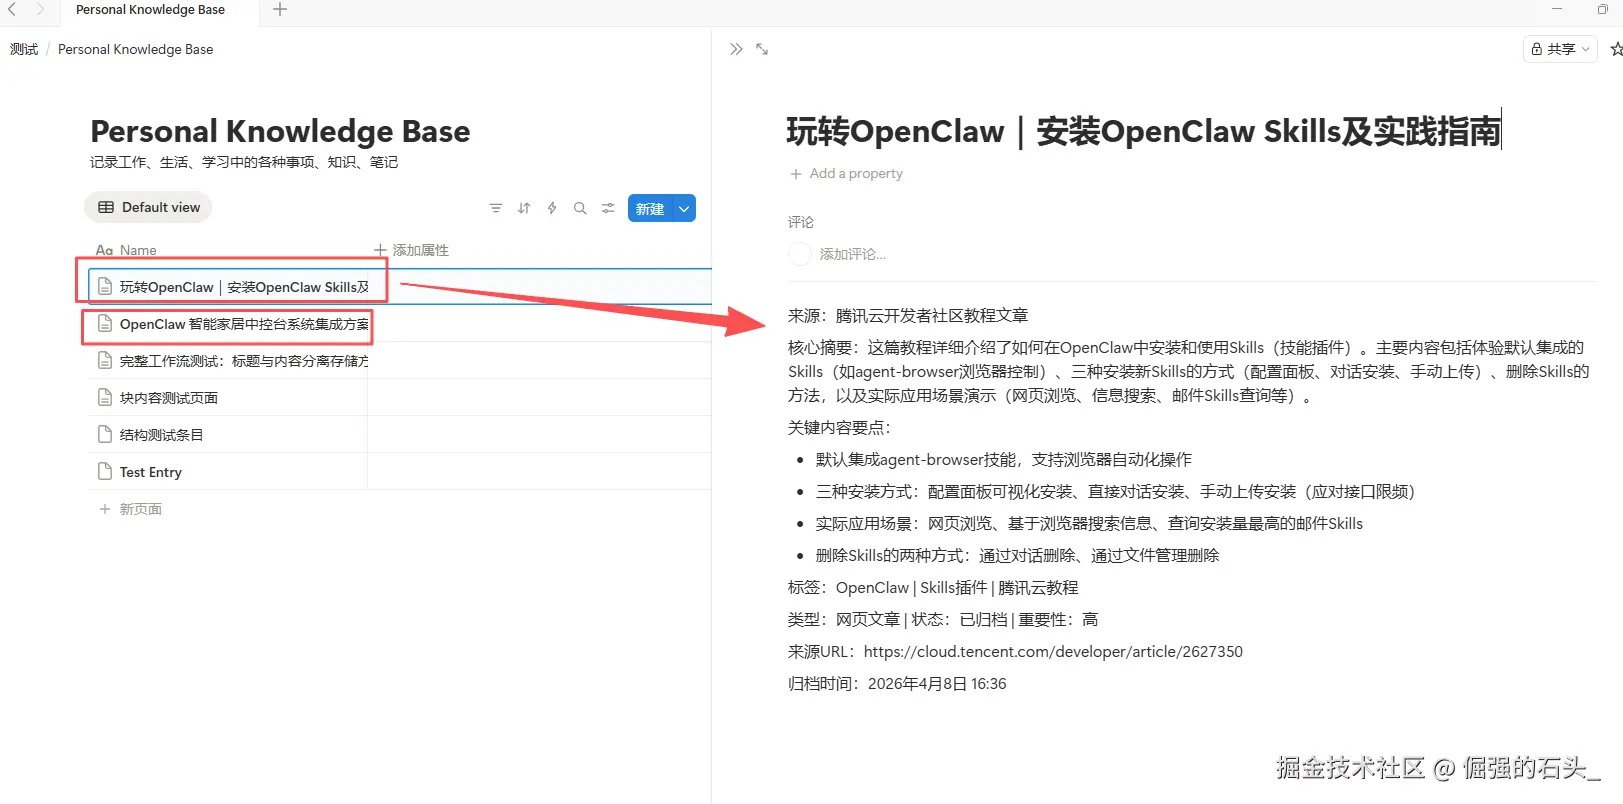Click the 标签：OpenClaw | Skills插件 line
This screenshot has height=804, width=1623.
click(x=933, y=588)
